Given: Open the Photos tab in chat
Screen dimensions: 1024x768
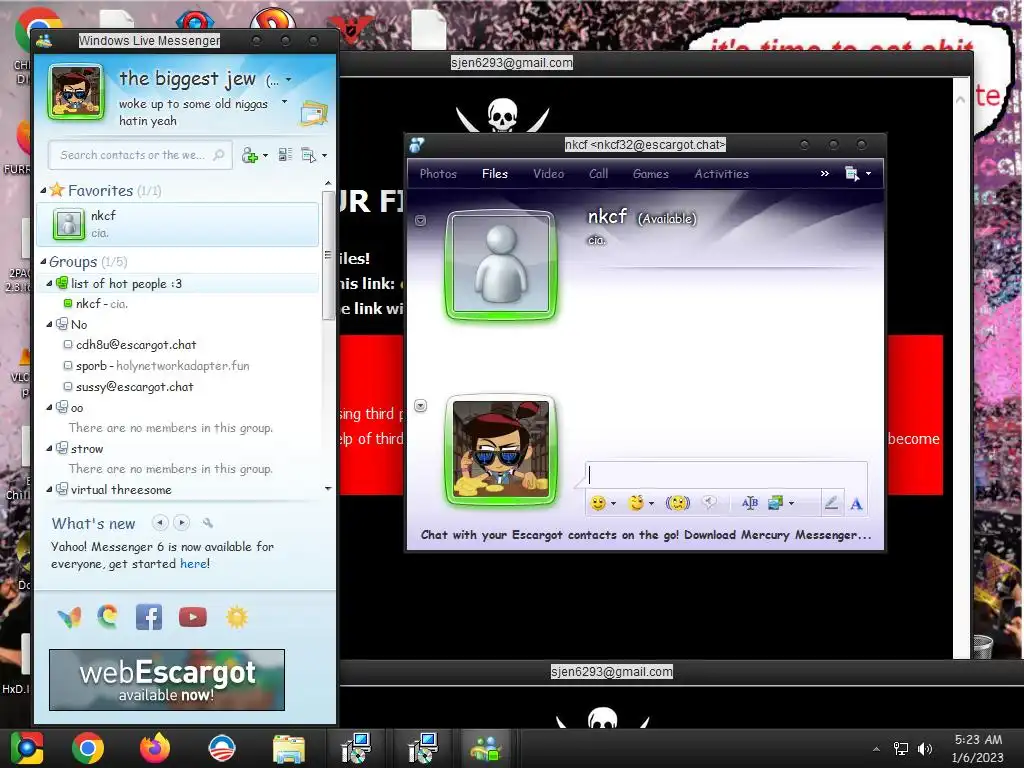Looking at the screenshot, I should (x=438, y=174).
